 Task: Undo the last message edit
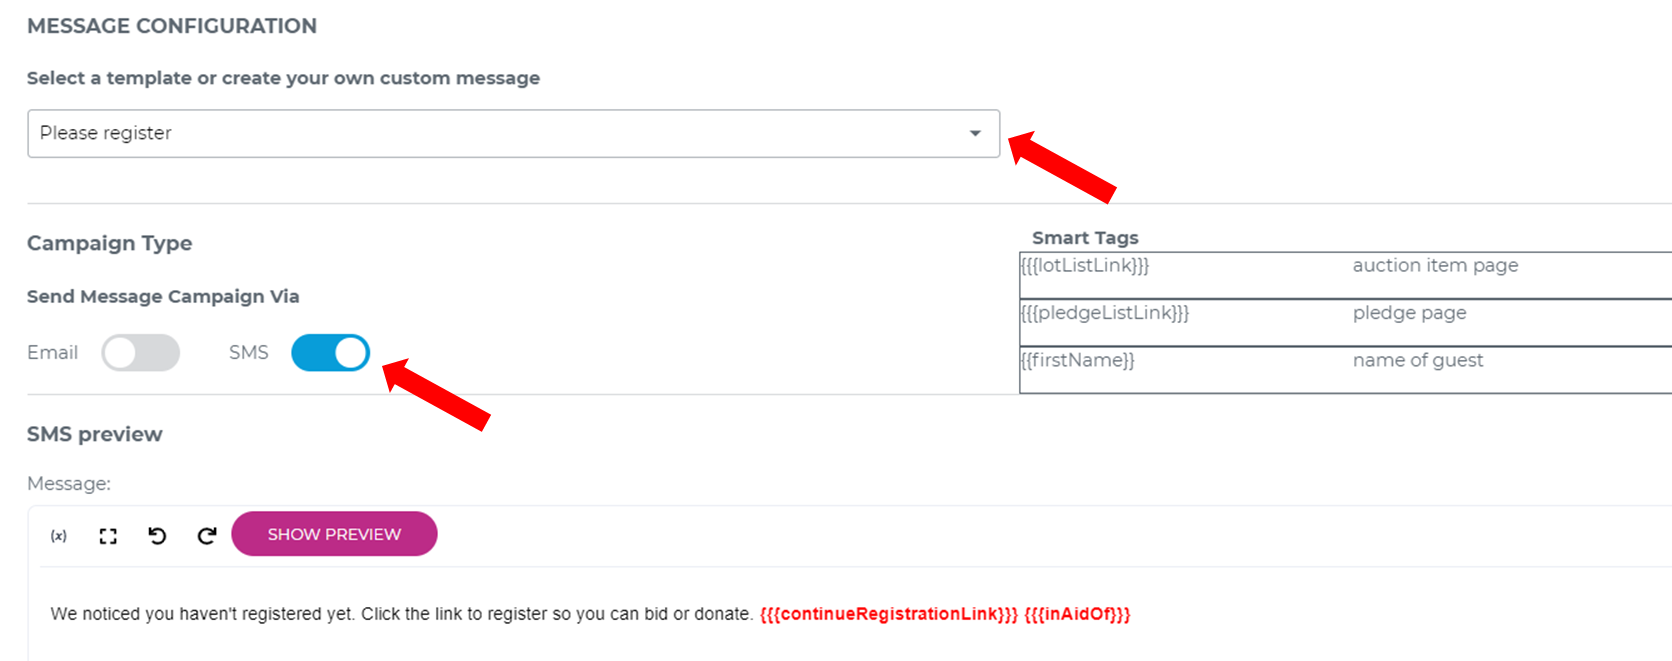[157, 536]
